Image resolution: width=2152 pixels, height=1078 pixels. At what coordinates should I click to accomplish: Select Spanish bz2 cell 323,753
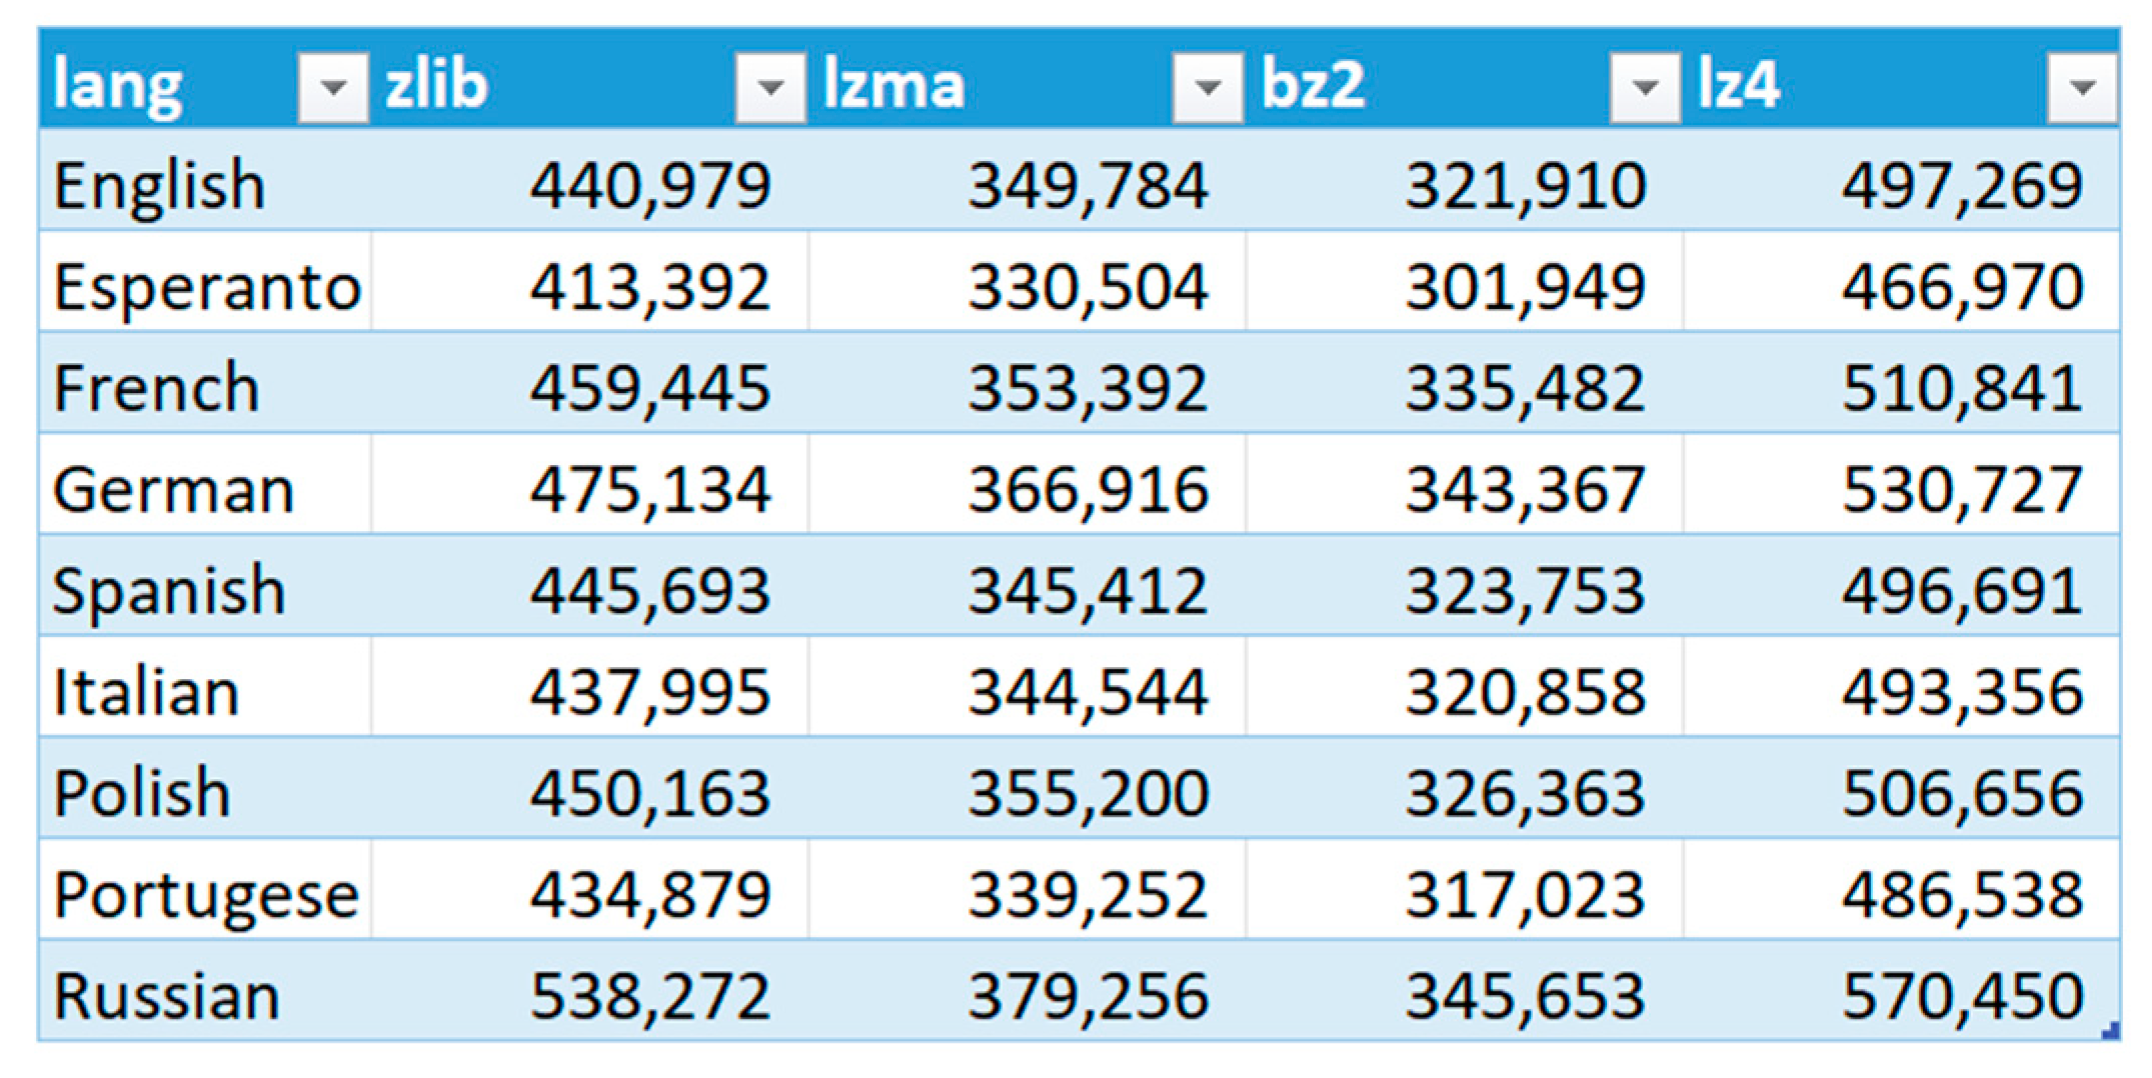1525,591
